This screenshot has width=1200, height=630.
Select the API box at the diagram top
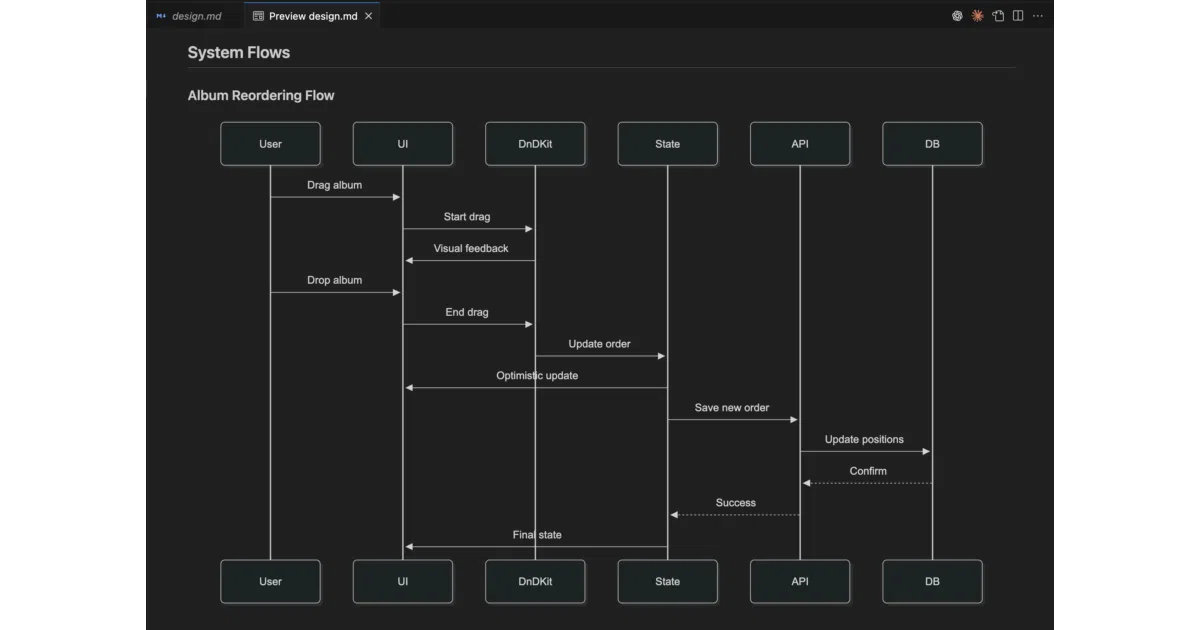pyautogui.click(x=800, y=144)
